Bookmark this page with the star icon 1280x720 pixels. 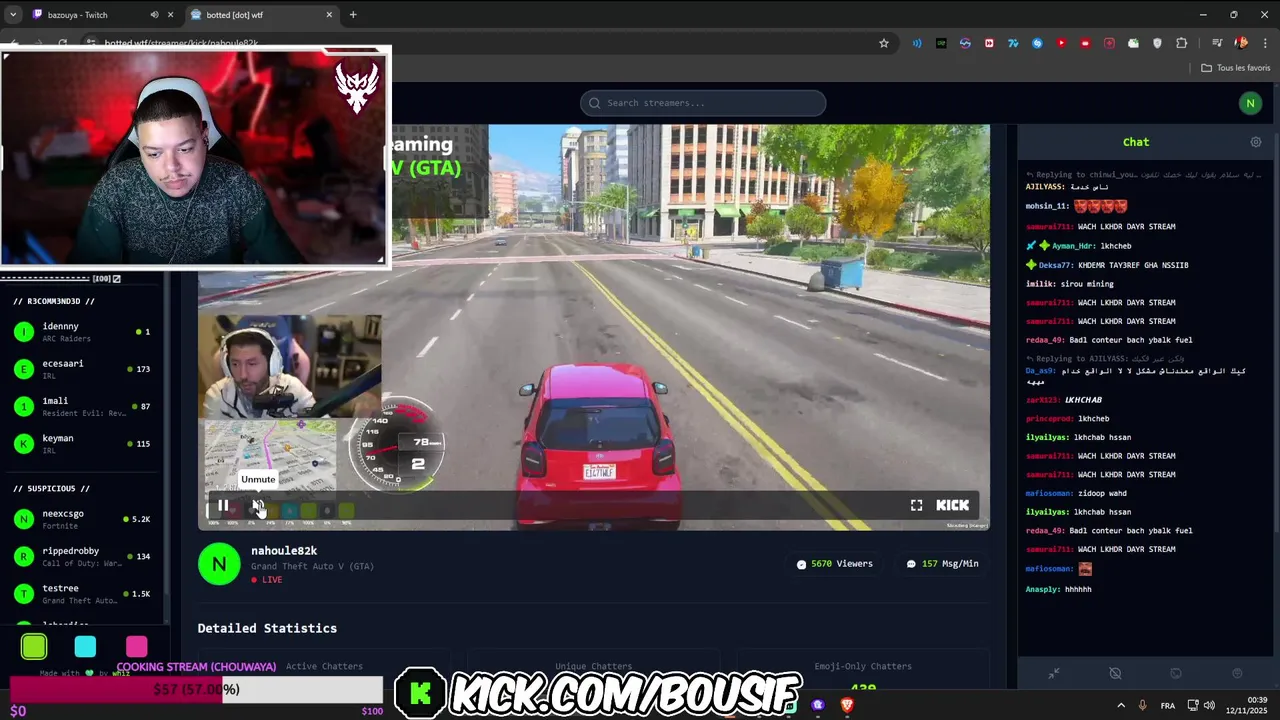click(x=884, y=43)
